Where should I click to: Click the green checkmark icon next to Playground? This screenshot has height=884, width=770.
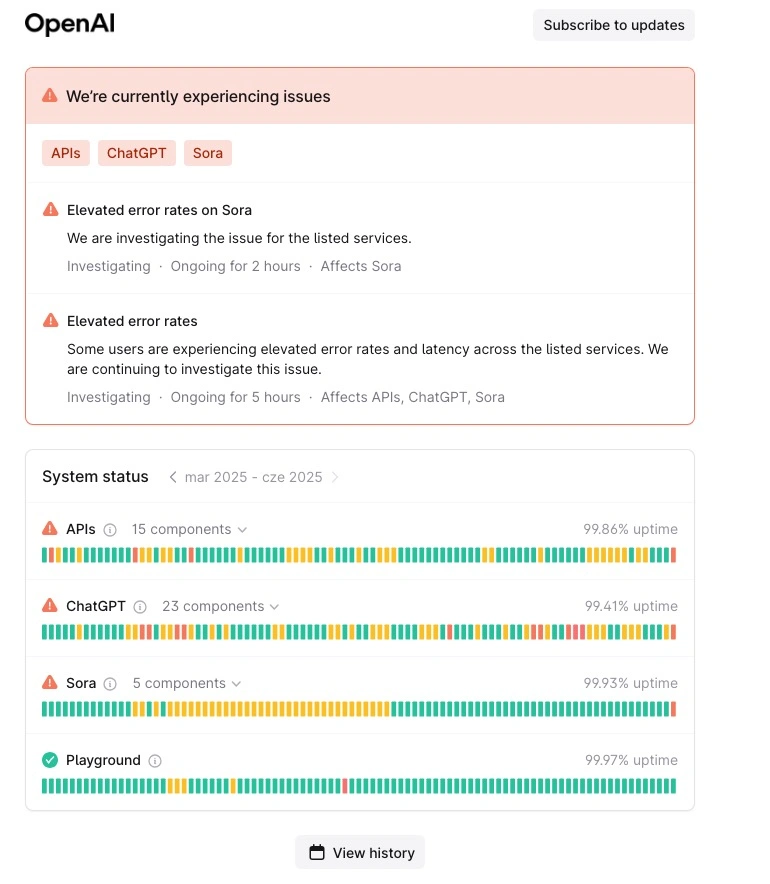coord(50,760)
